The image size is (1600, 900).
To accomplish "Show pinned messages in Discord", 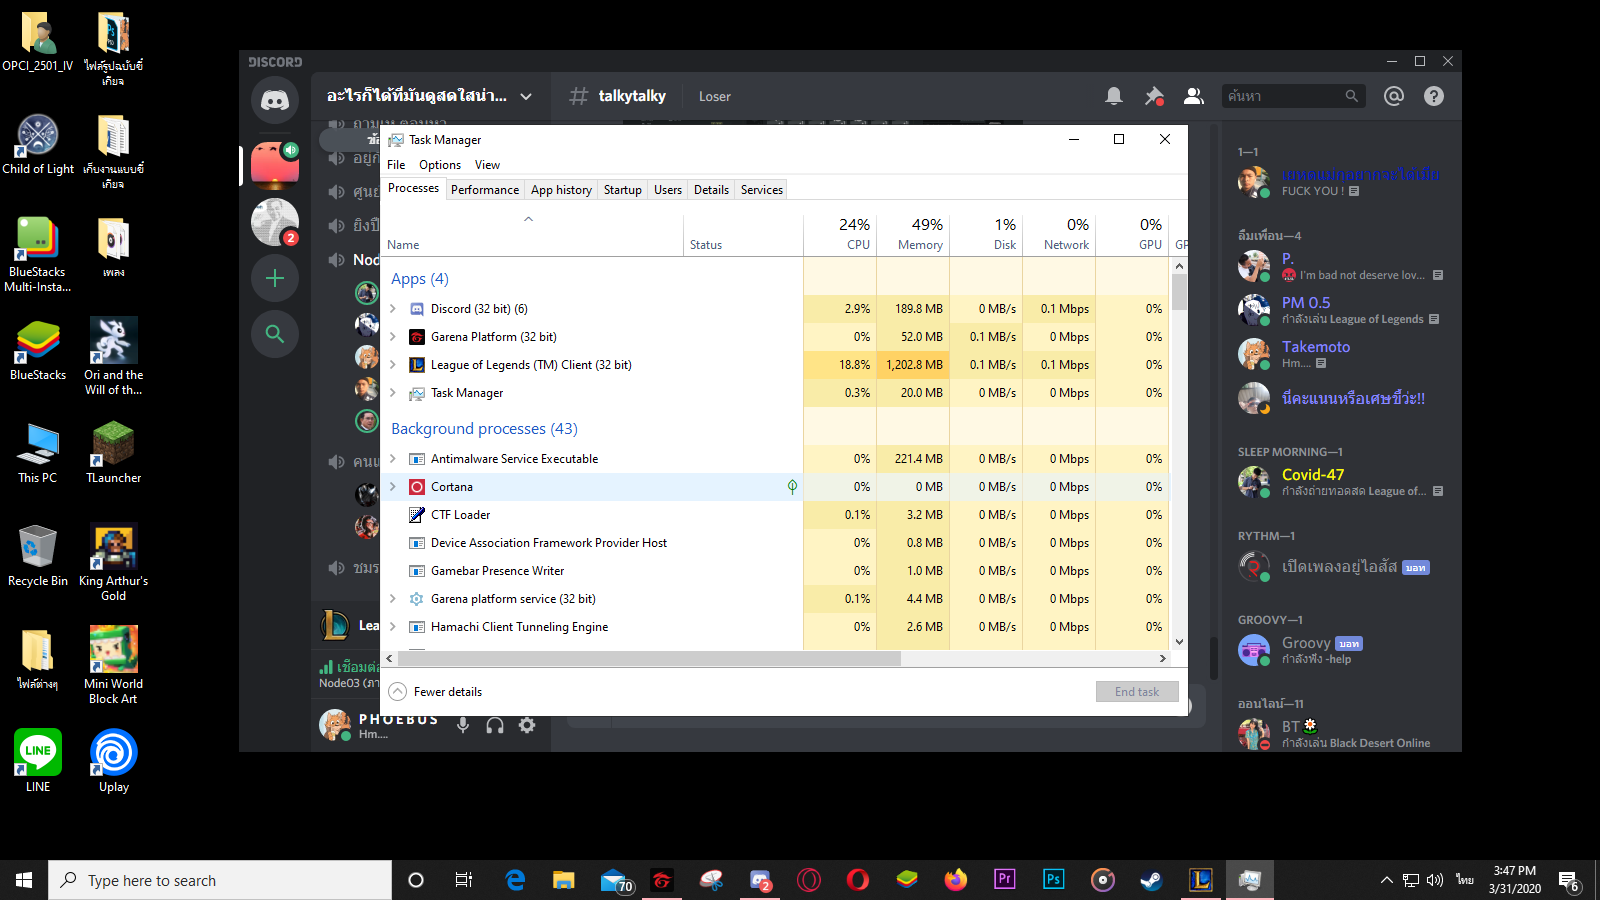I will tap(1154, 96).
